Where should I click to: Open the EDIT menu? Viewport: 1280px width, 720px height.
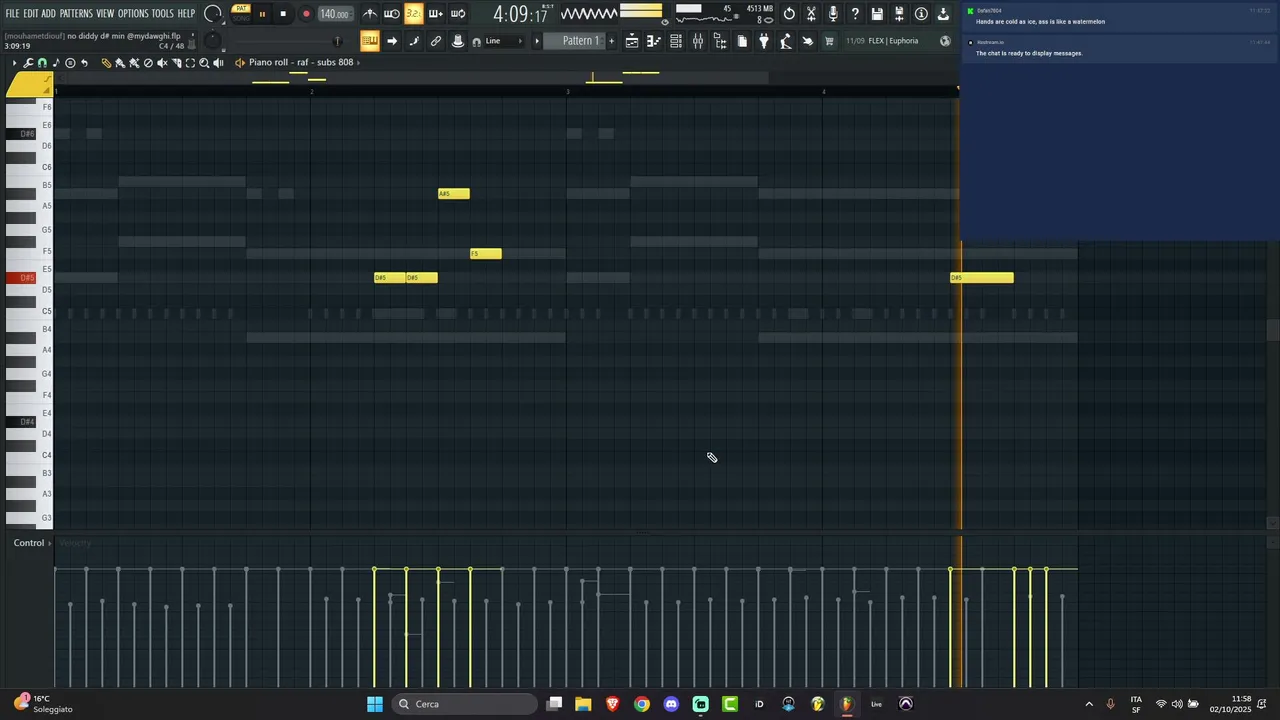click(x=31, y=14)
